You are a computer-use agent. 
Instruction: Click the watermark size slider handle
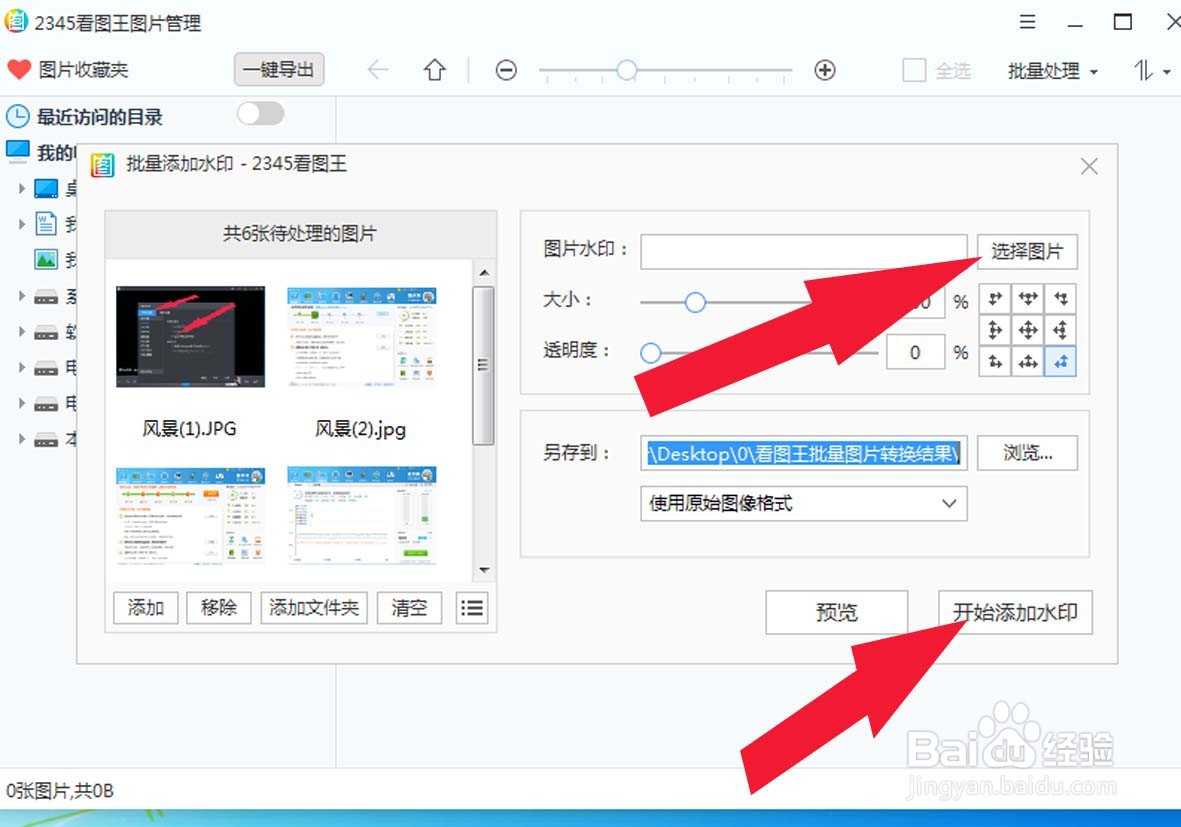click(x=695, y=303)
